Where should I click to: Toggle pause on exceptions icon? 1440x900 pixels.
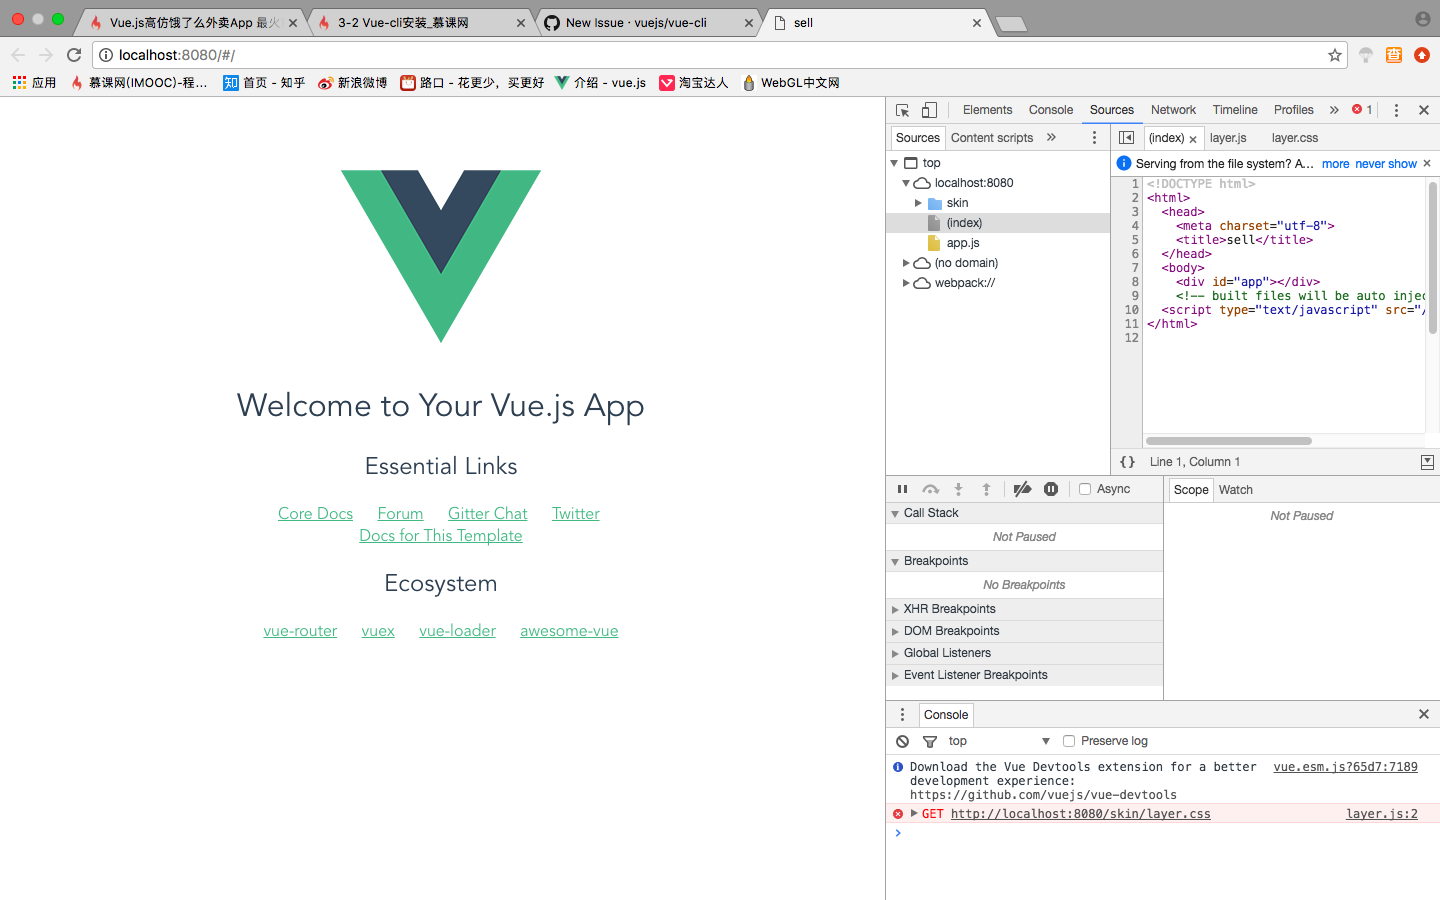[x=1051, y=489]
